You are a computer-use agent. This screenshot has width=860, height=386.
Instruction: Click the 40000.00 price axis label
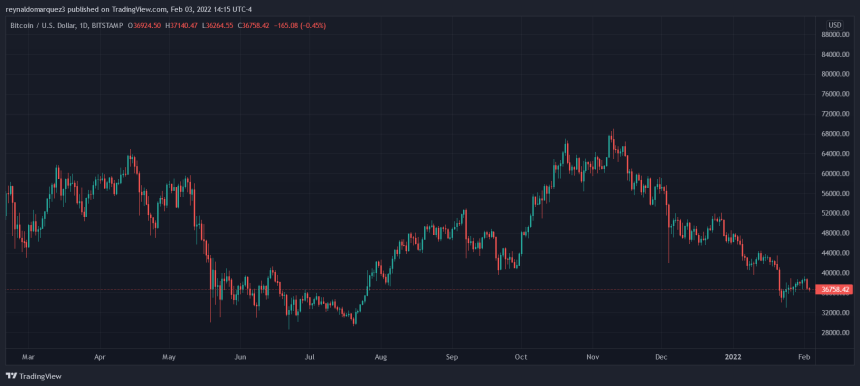coord(835,273)
